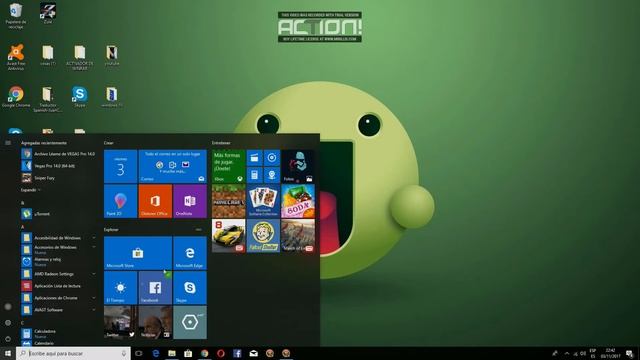Open Google Chrome on the taskbar
640x360 pixels.
(204, 353)
